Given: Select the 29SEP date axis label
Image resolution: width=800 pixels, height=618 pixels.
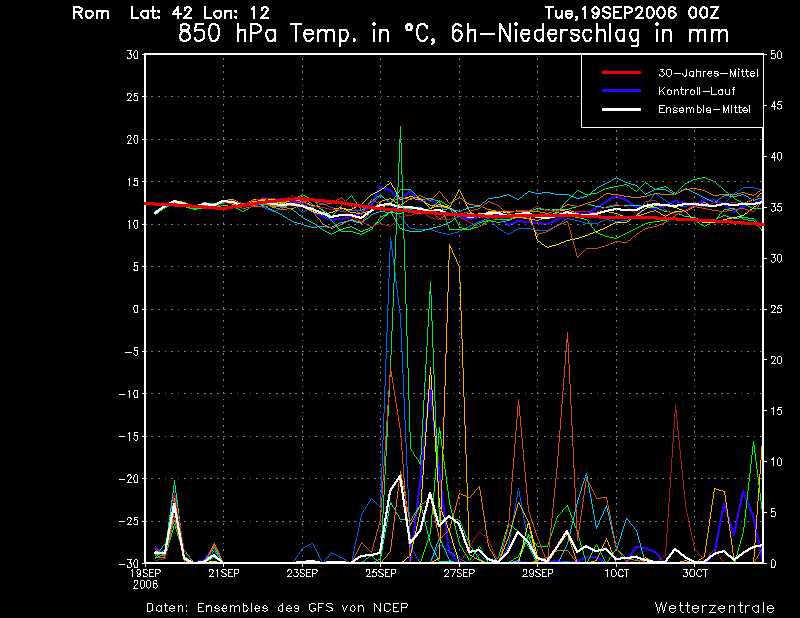Looking at the screenshot, I should [x=537, y=574].
